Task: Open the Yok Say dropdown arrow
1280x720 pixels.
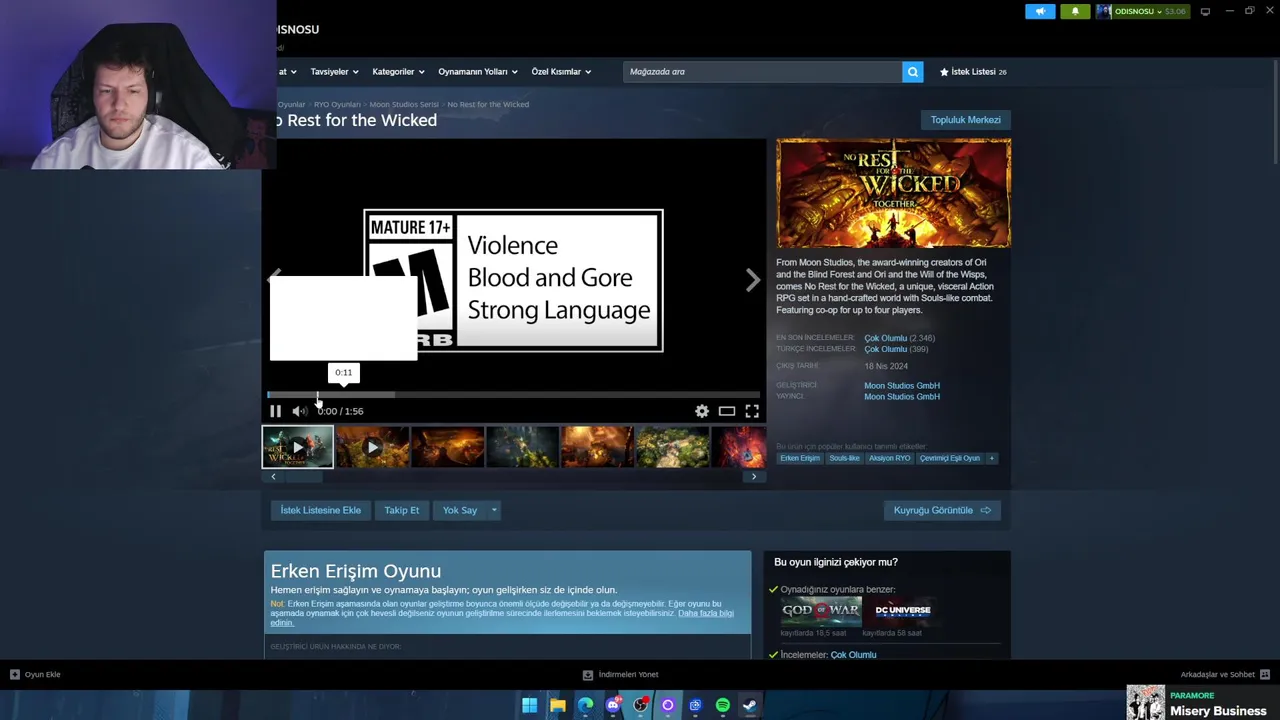Action: point(494,510)
